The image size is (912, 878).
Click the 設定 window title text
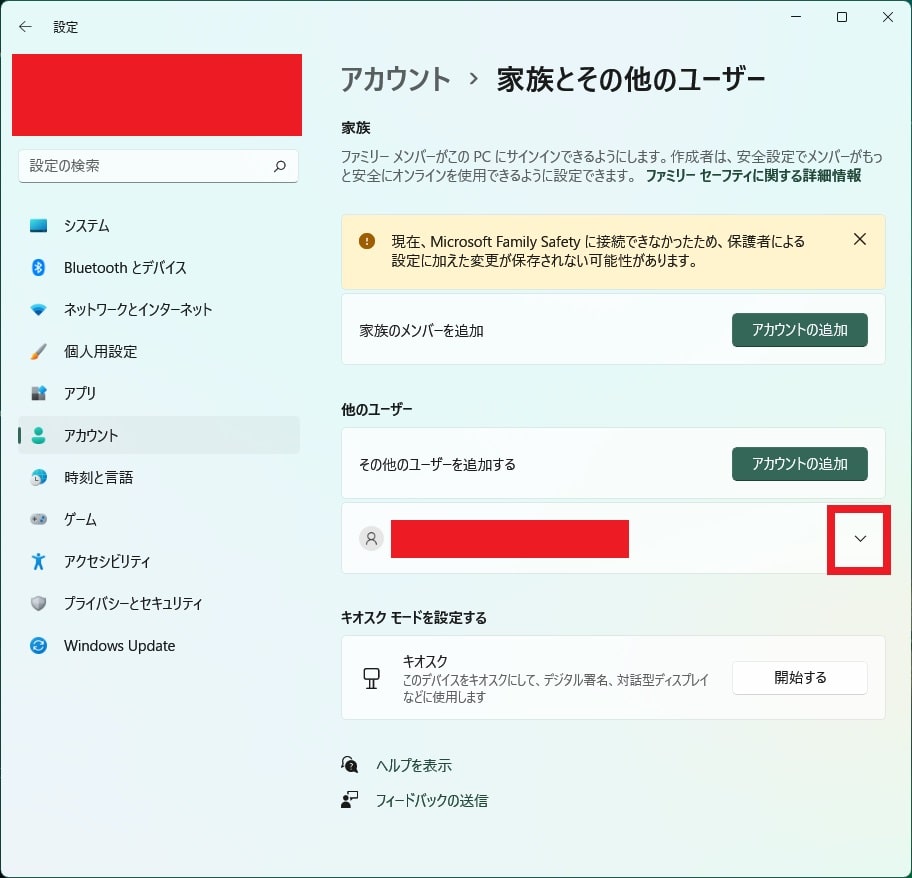[65, 27]
